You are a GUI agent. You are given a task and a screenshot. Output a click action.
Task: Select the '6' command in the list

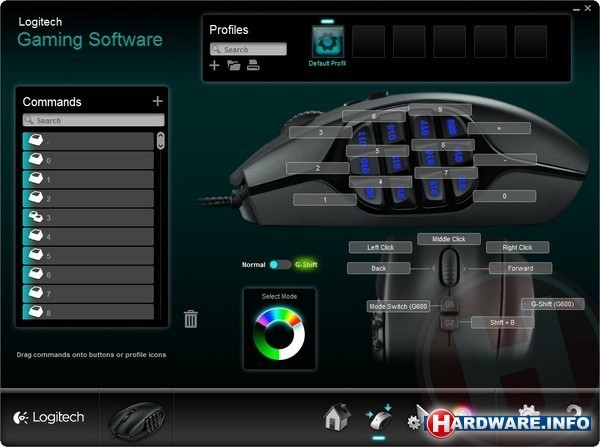pos(88,275)
